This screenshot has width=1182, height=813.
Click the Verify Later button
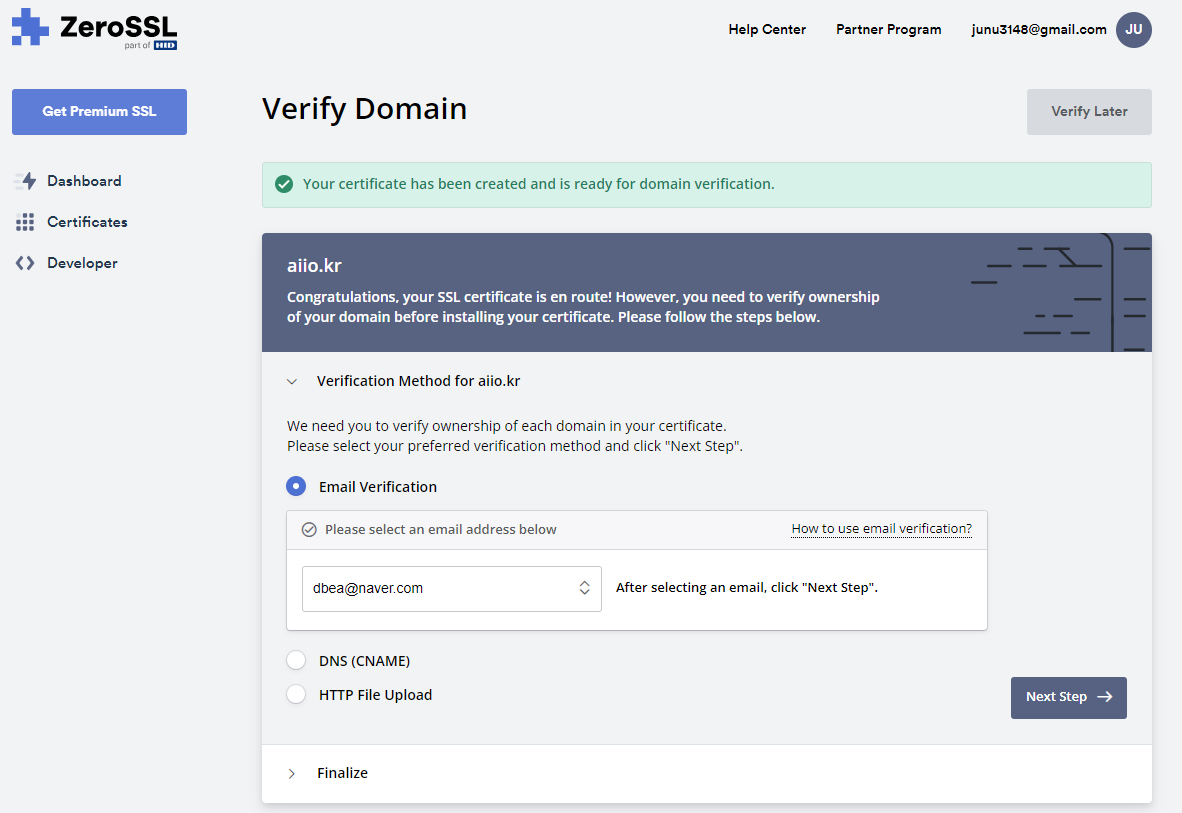click(1089, 112)
